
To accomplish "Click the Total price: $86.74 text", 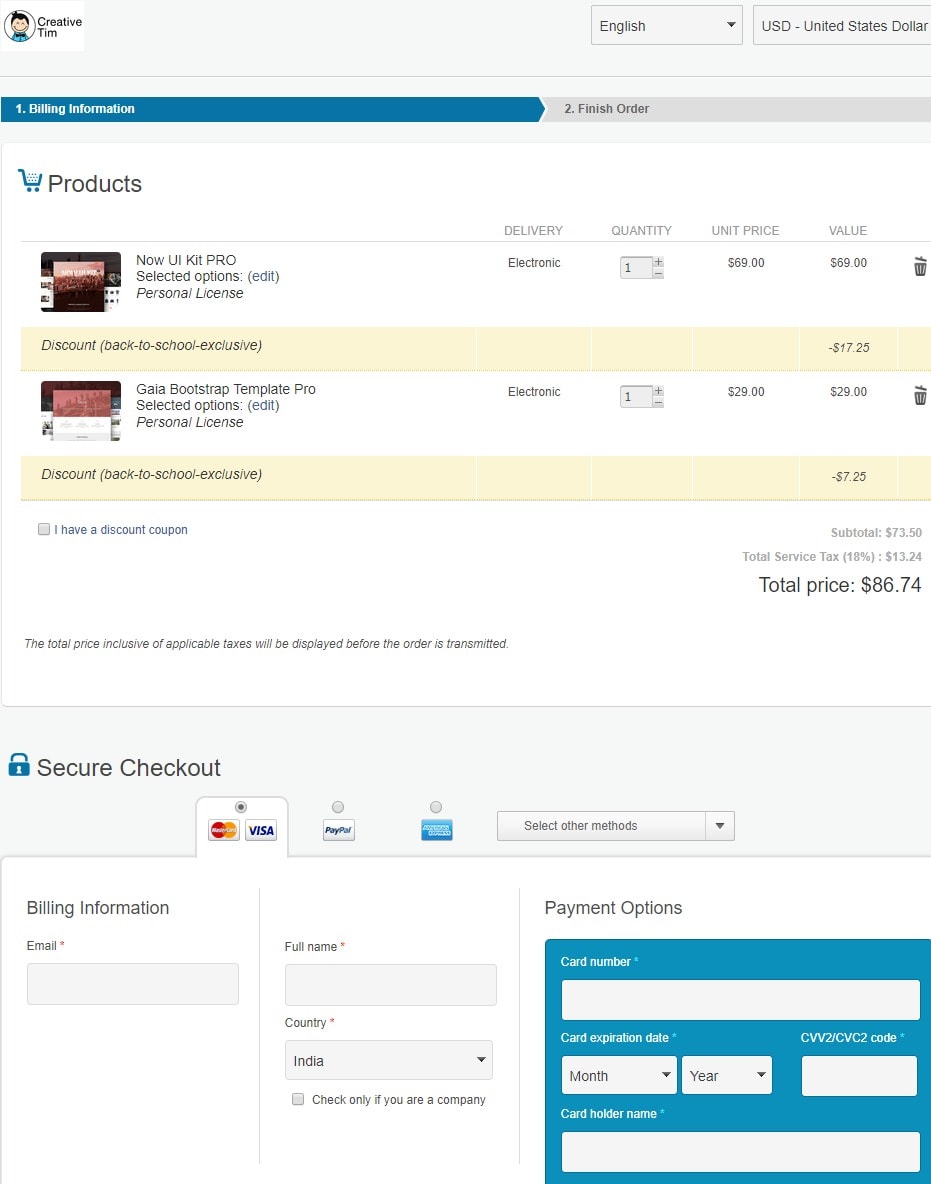I will [840, 585].
